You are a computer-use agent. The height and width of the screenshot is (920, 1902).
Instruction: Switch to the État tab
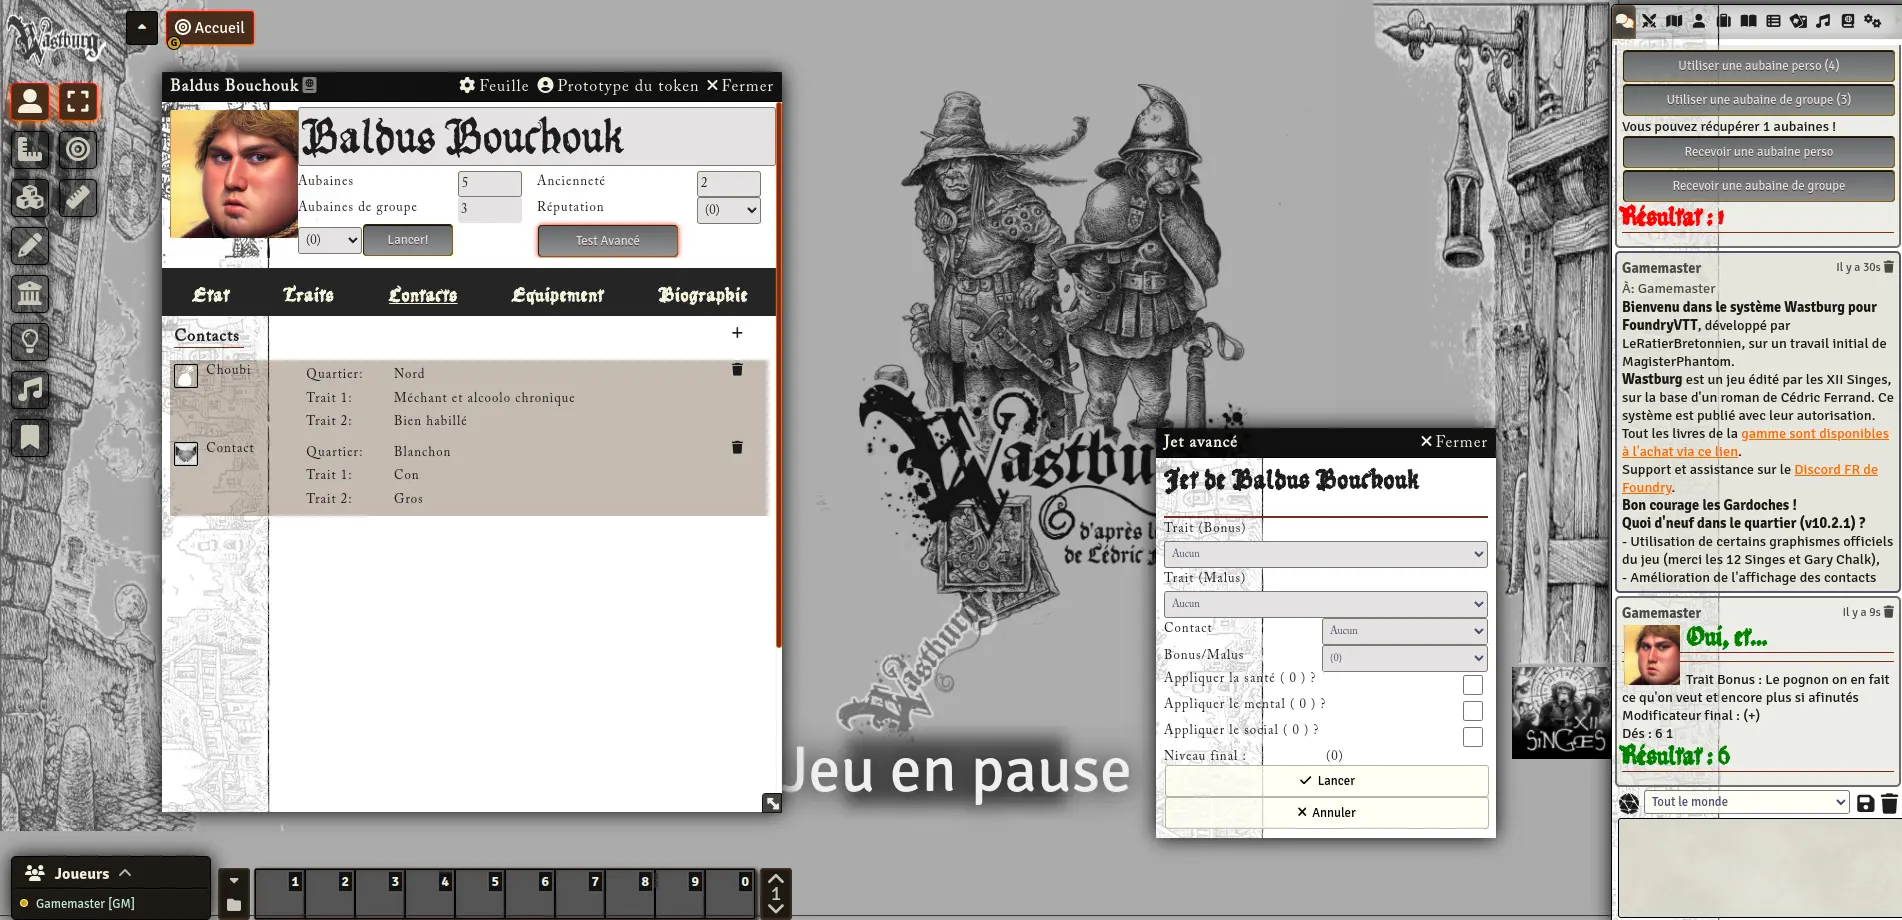coord(211,295)
